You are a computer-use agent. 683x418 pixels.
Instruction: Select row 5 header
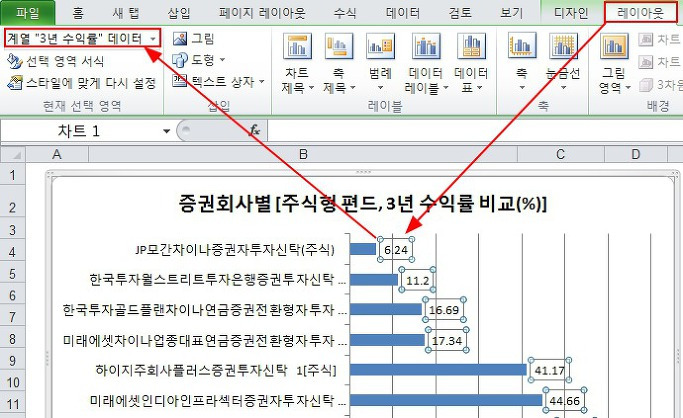(13, 274)
